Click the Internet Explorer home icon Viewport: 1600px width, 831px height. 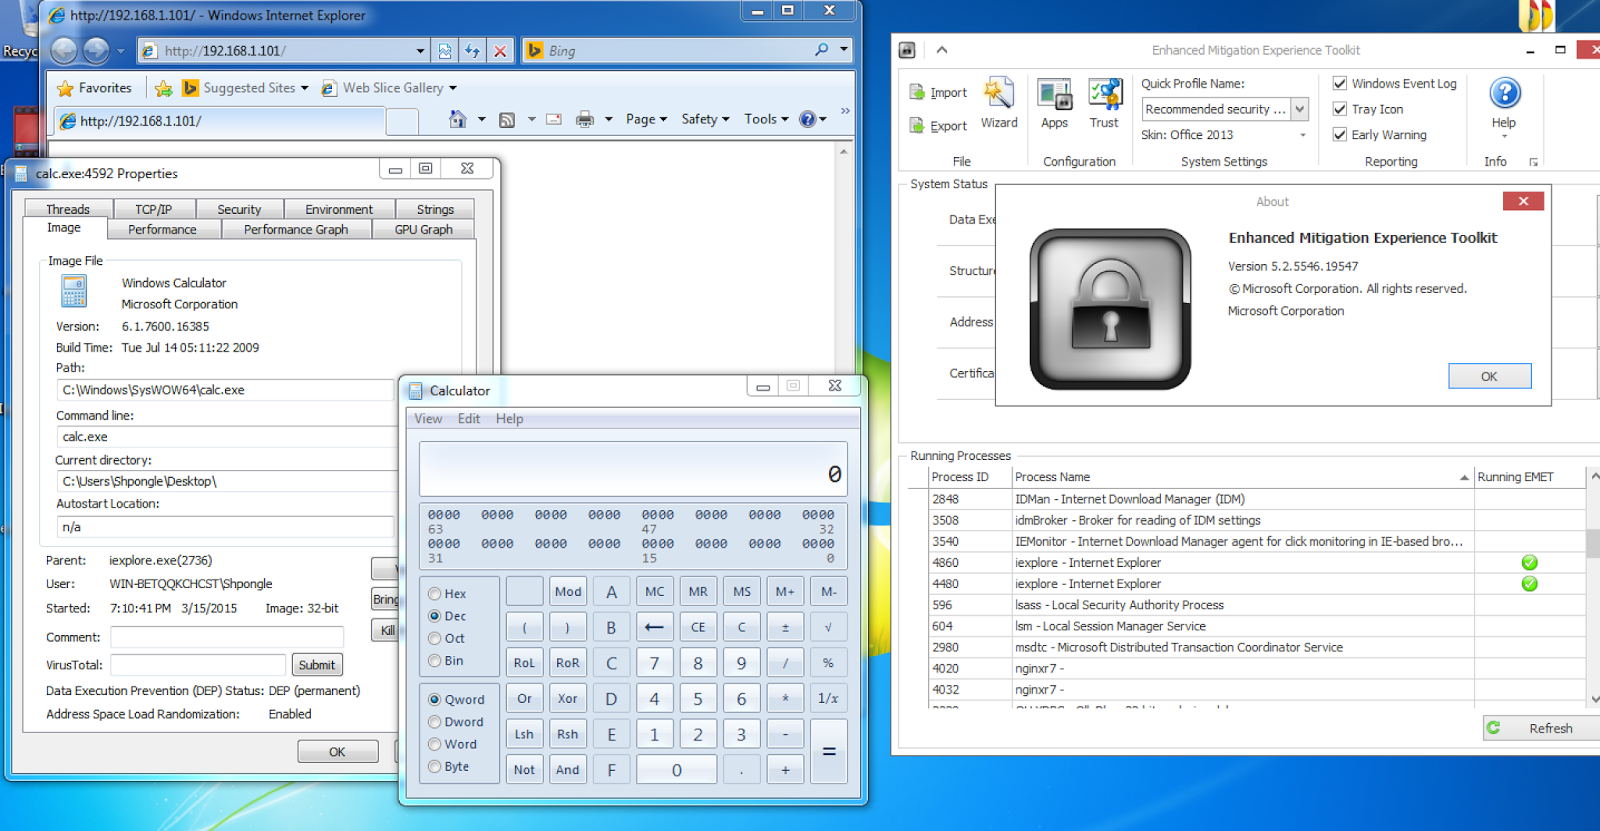[457, 119]
